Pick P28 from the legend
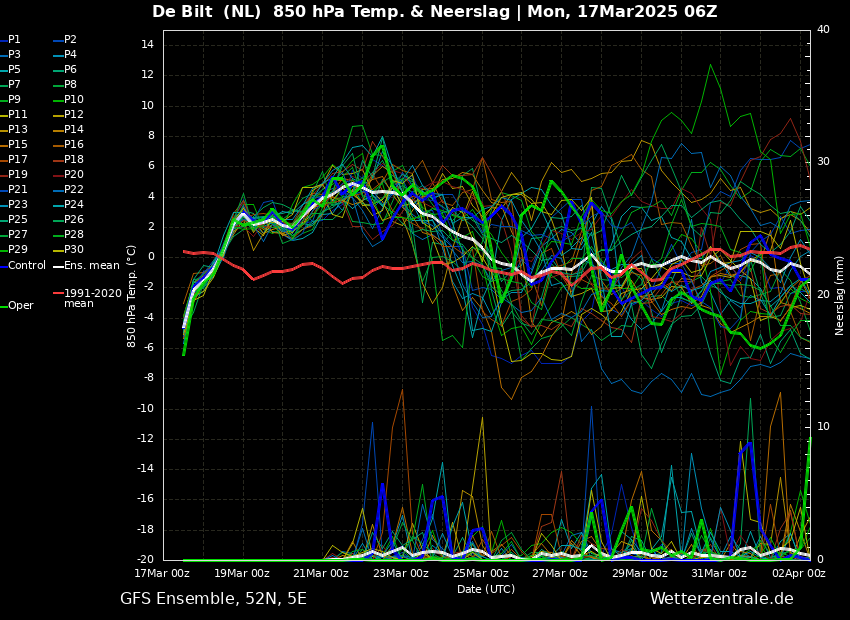 coord(68,234)
